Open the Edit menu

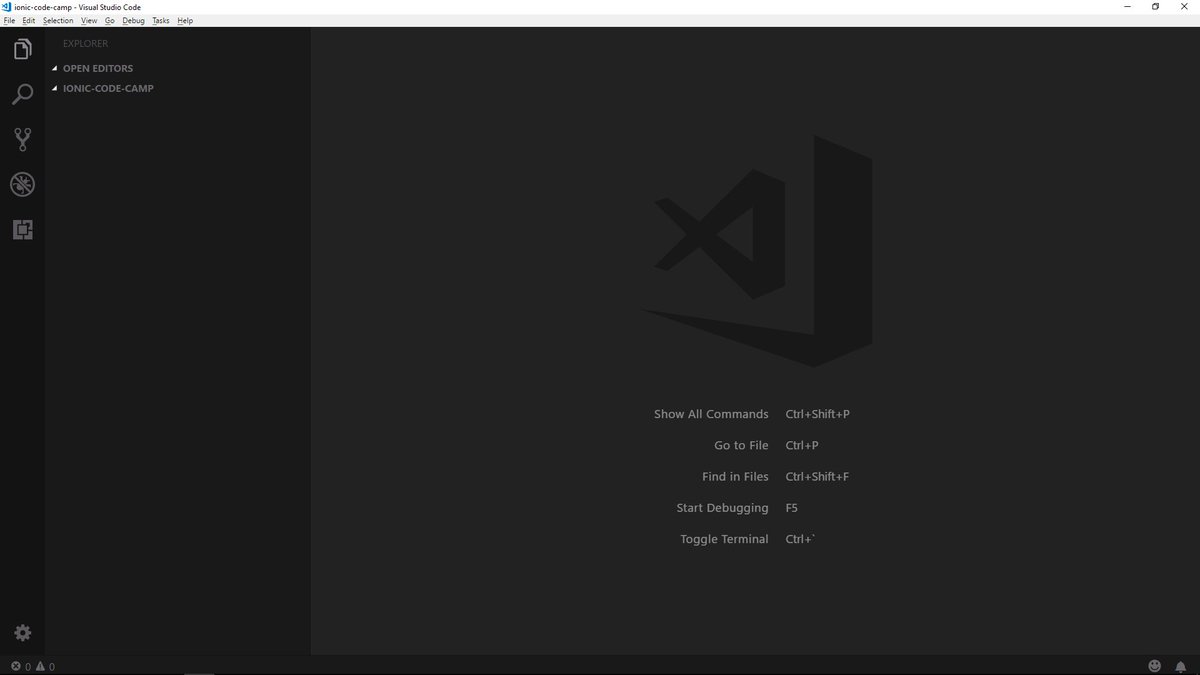[x=28, y=20]
